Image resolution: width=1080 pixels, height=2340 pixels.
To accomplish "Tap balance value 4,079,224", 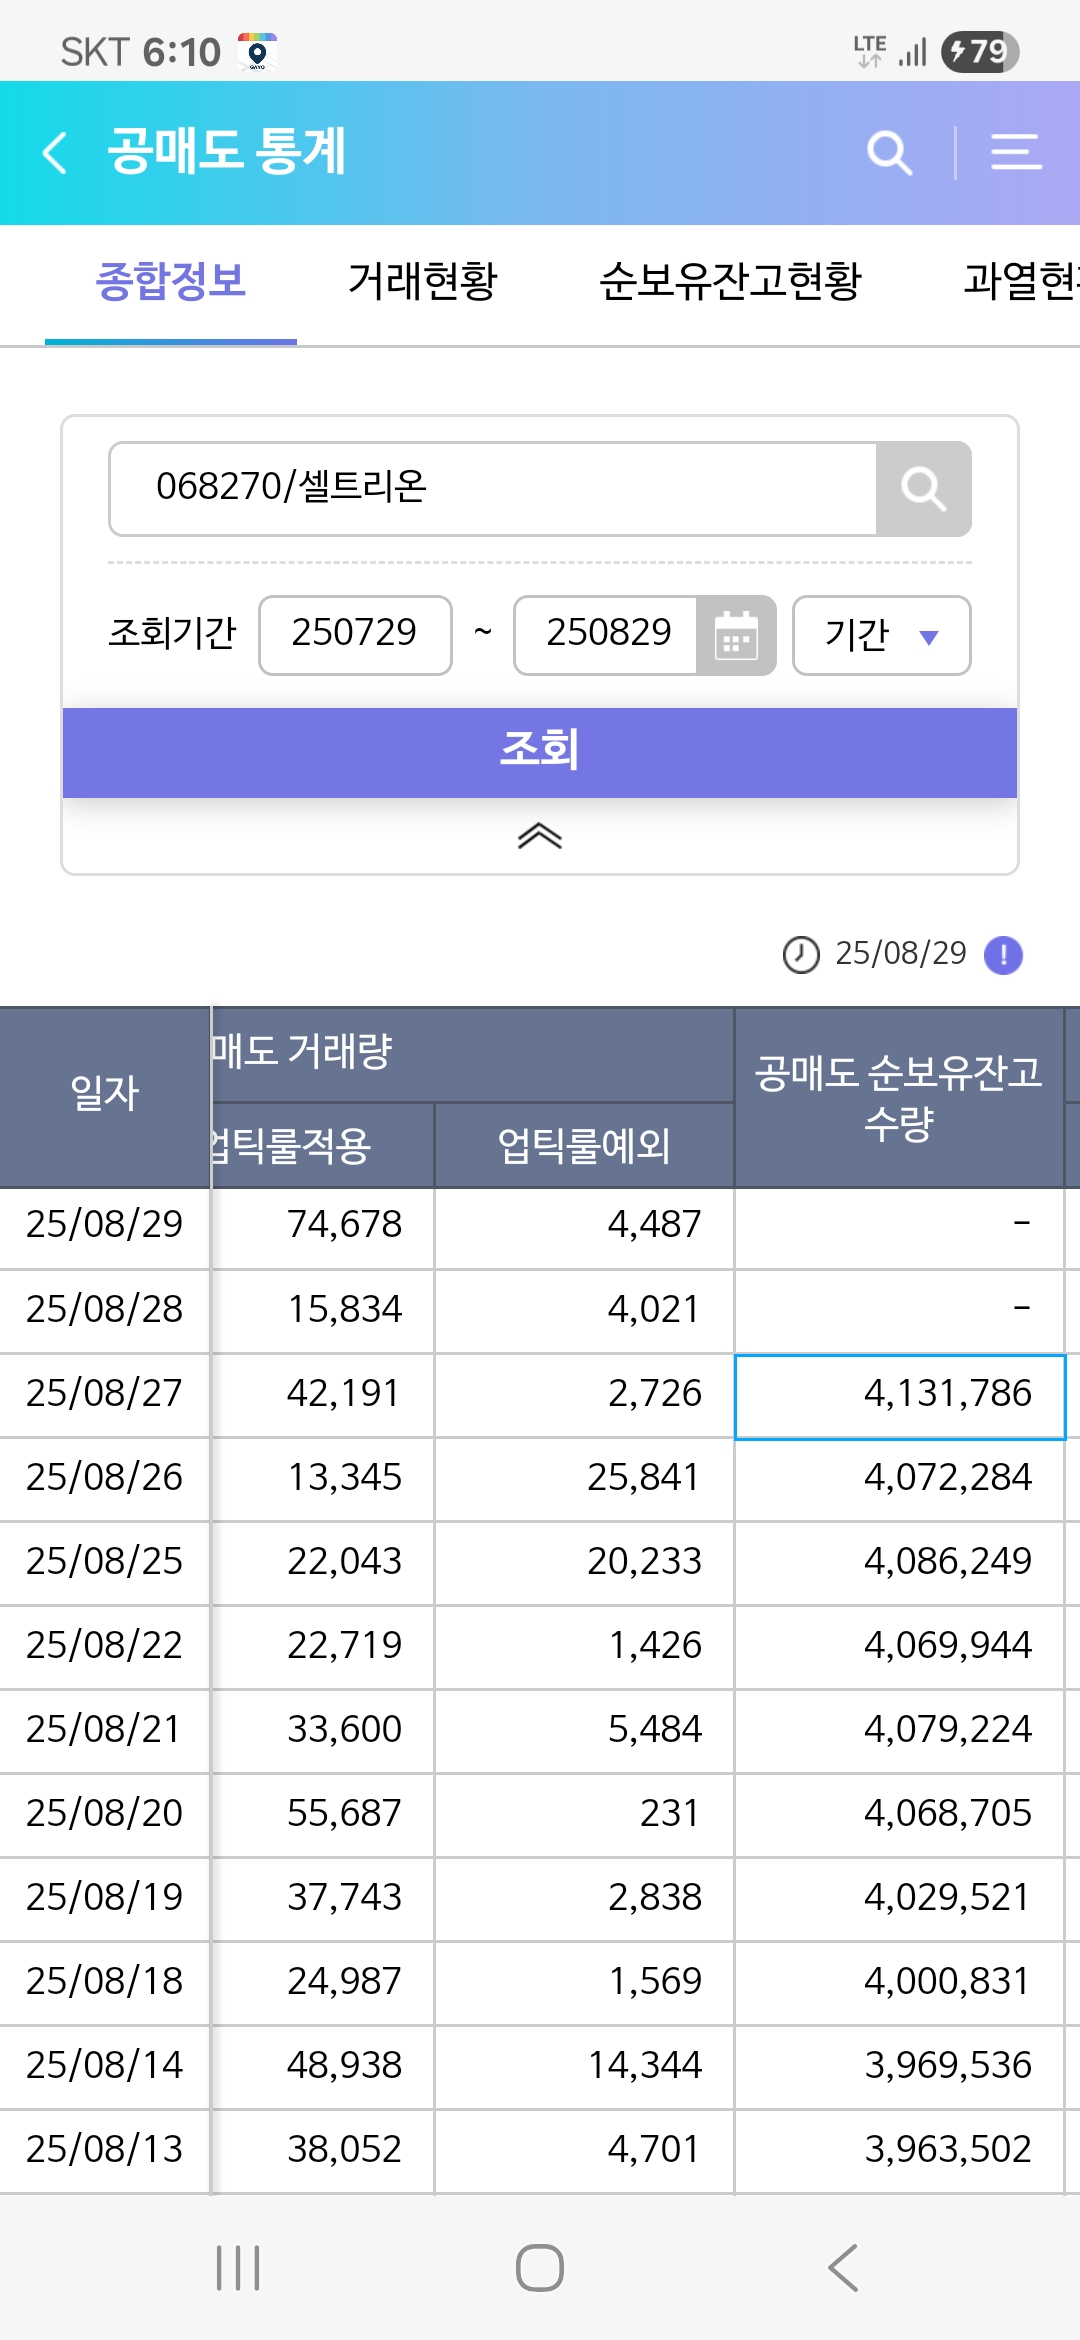I will (948, 1730).
